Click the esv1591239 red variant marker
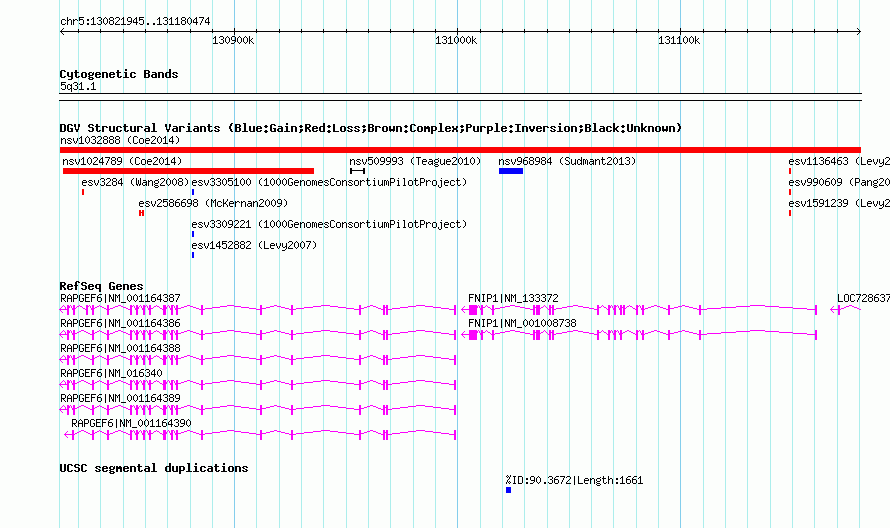 click(x=790, y=213)
